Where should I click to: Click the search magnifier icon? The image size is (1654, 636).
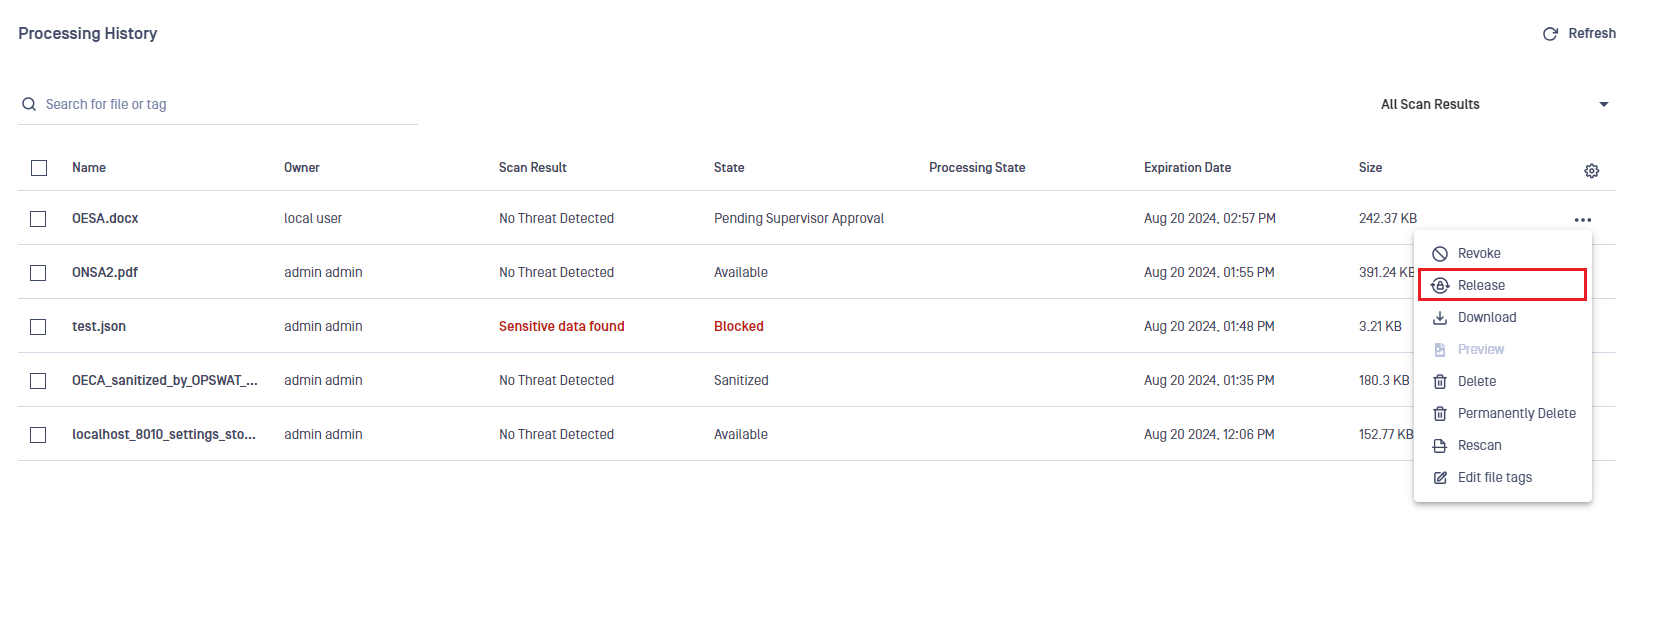tap(29, 104)
